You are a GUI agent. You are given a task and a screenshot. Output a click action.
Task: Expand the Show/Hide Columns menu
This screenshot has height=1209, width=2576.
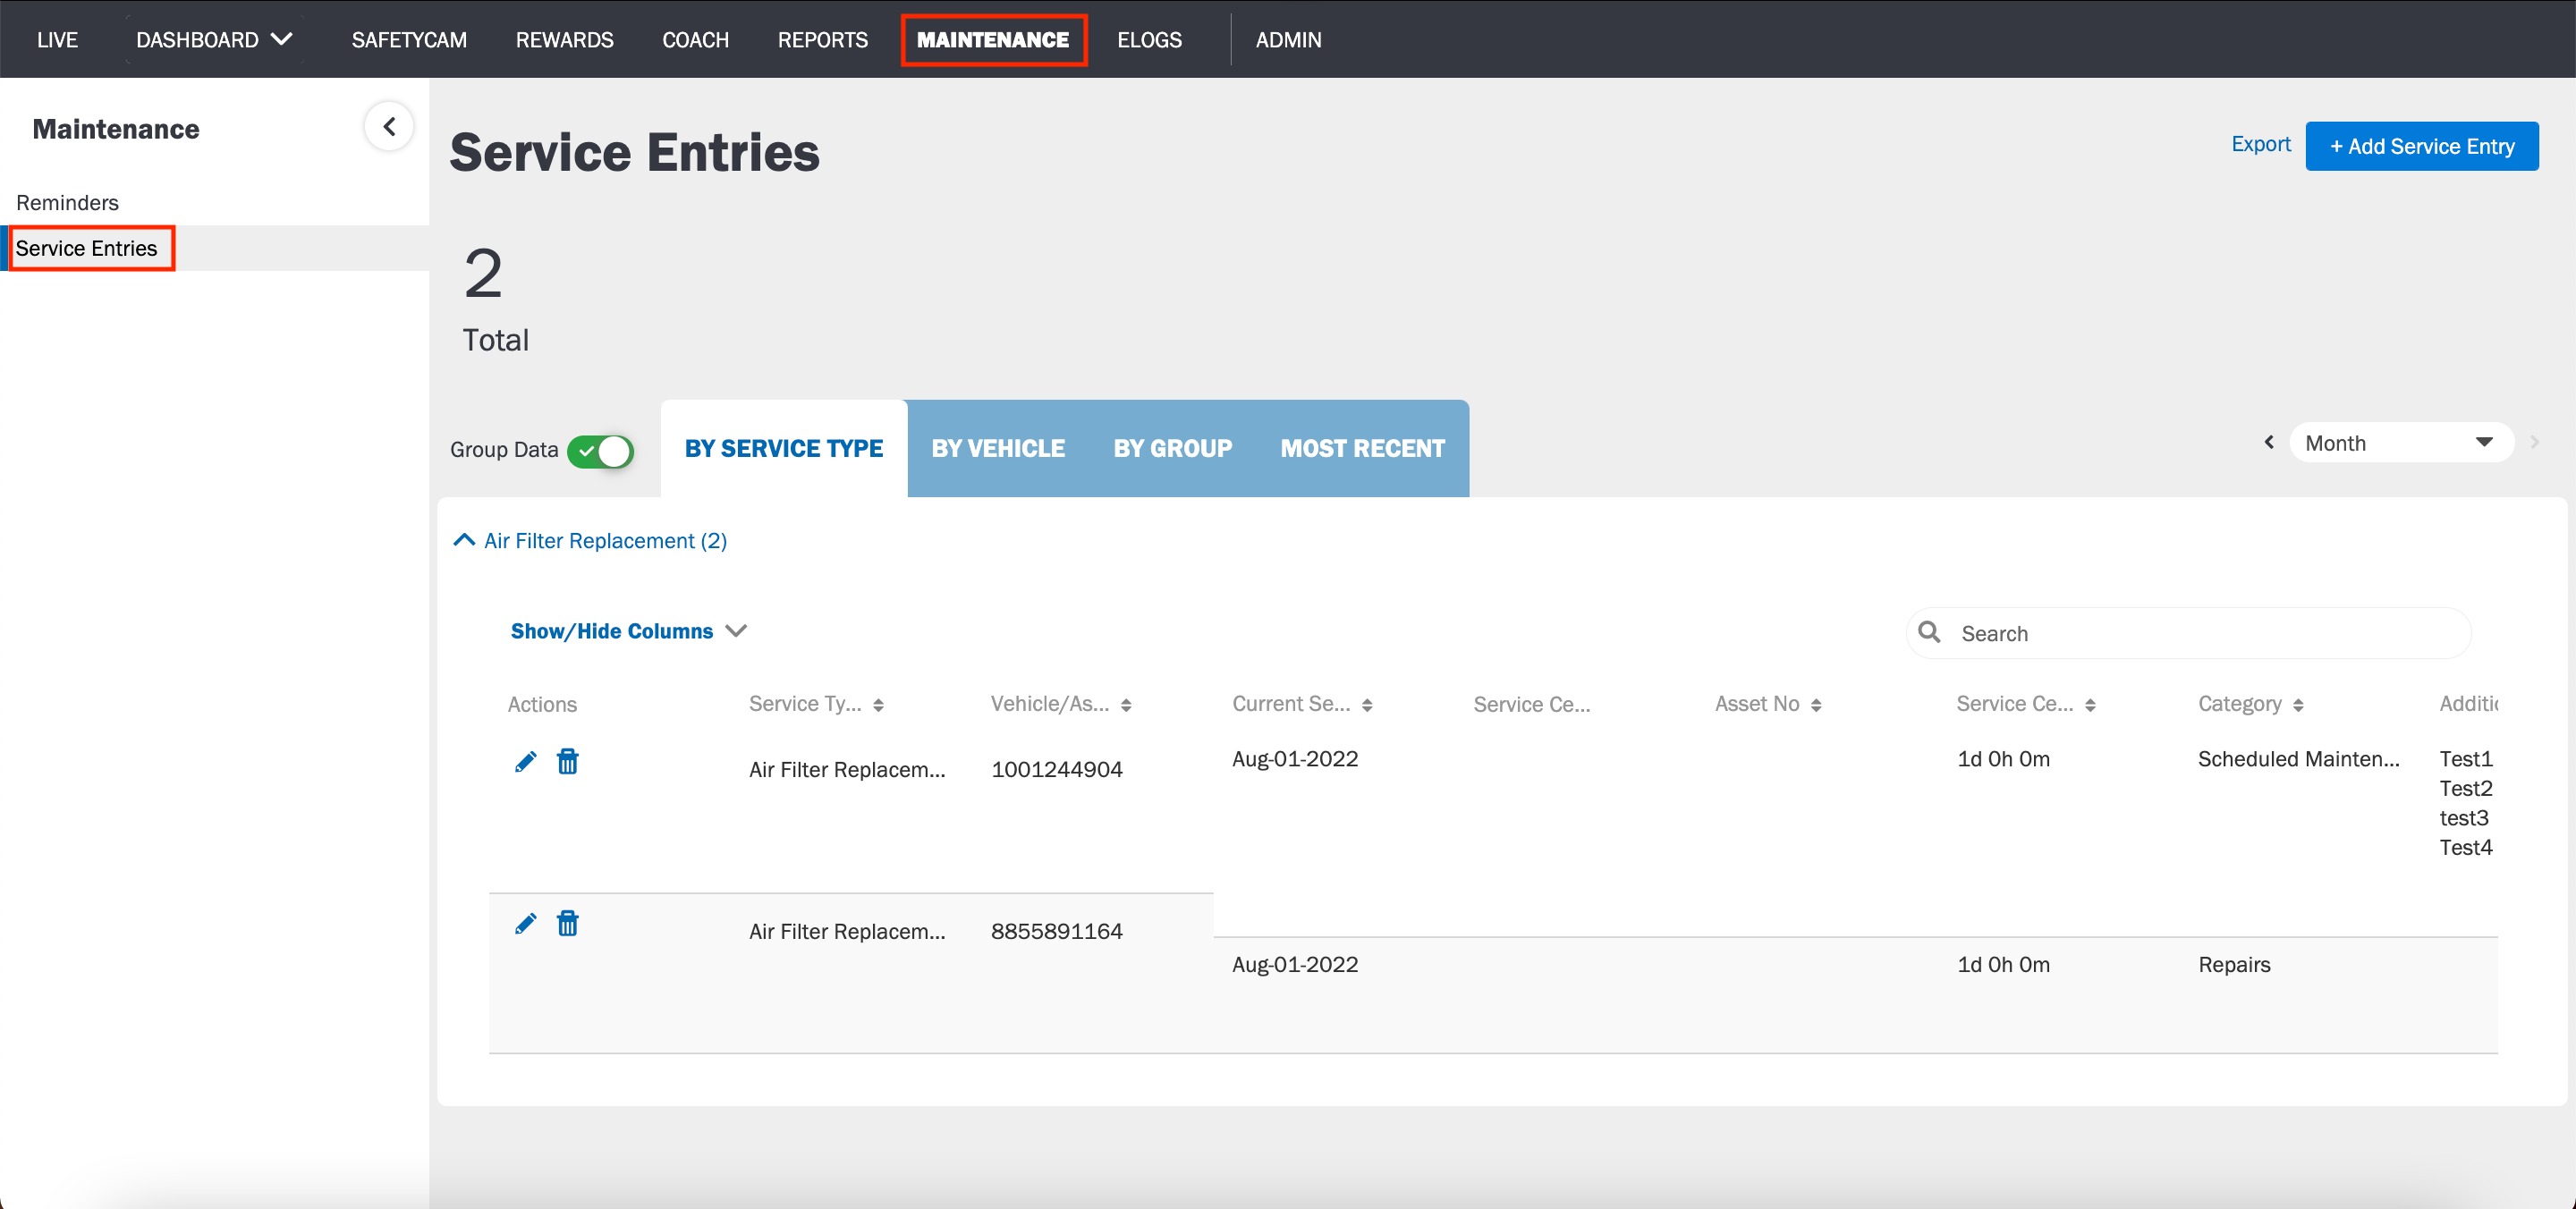pos(628,631)
